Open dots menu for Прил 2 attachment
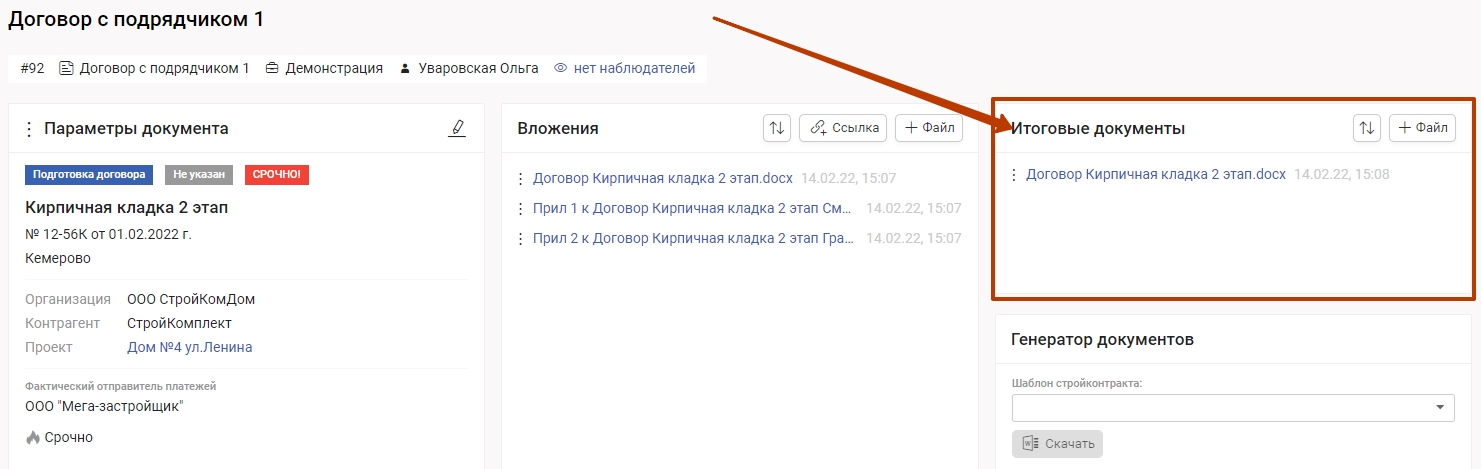 tap(520, 239)
